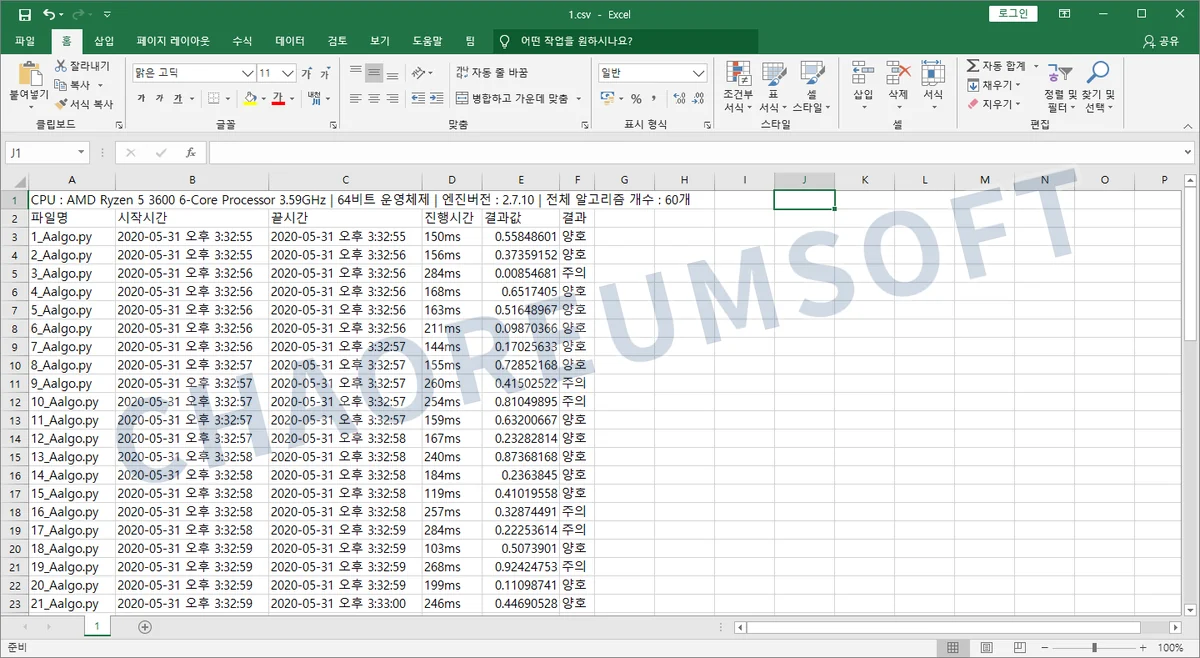1200x658 pixels.
Task: Switch to the 수식 formulas tab
Action: 242,41
